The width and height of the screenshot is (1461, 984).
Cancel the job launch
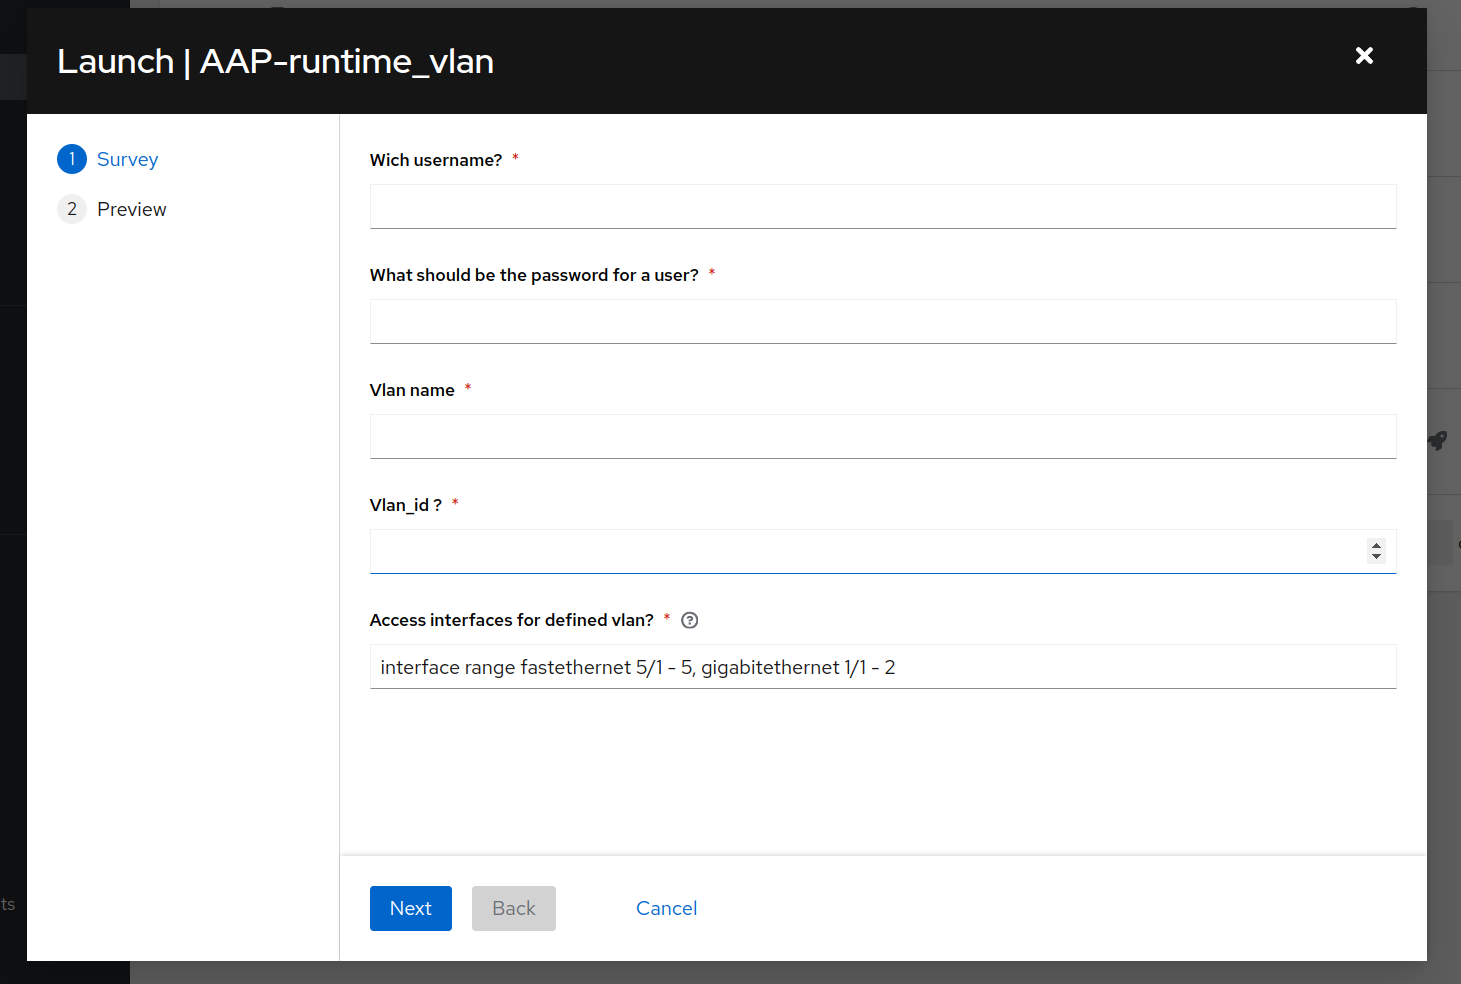coord(666,908)
